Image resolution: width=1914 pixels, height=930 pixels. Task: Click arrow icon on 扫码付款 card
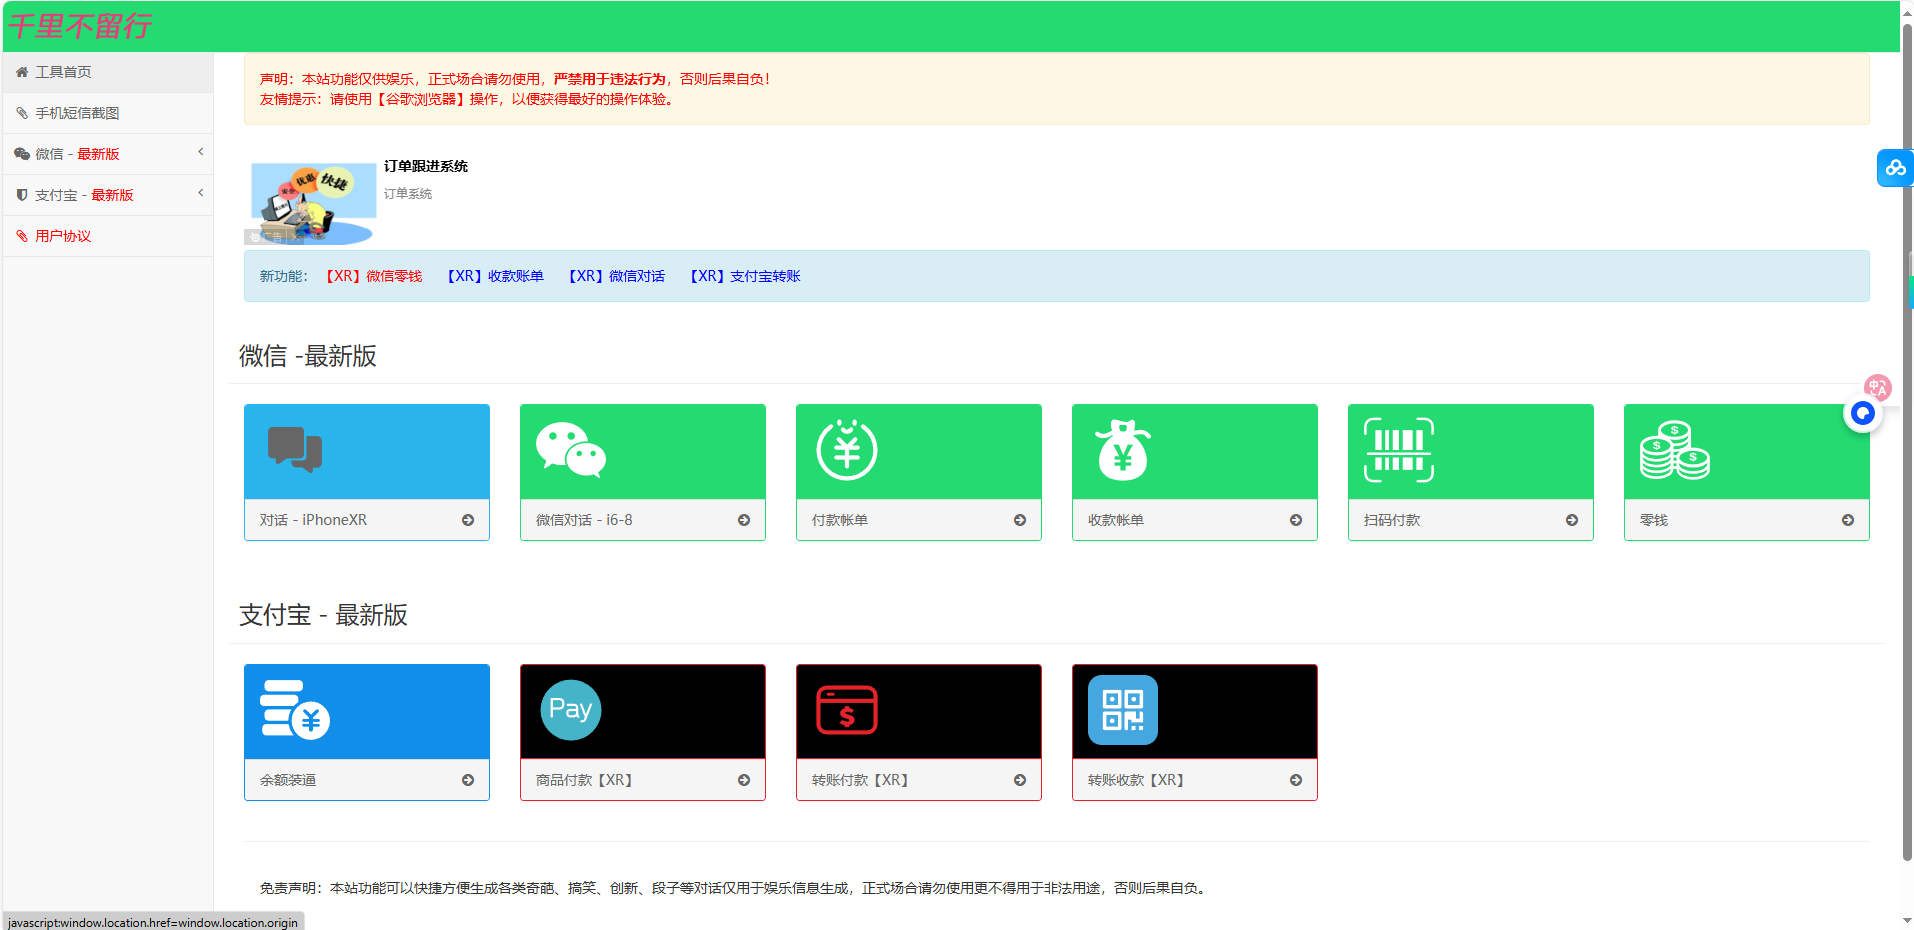pyautogui.click(x=1572, y=520)
